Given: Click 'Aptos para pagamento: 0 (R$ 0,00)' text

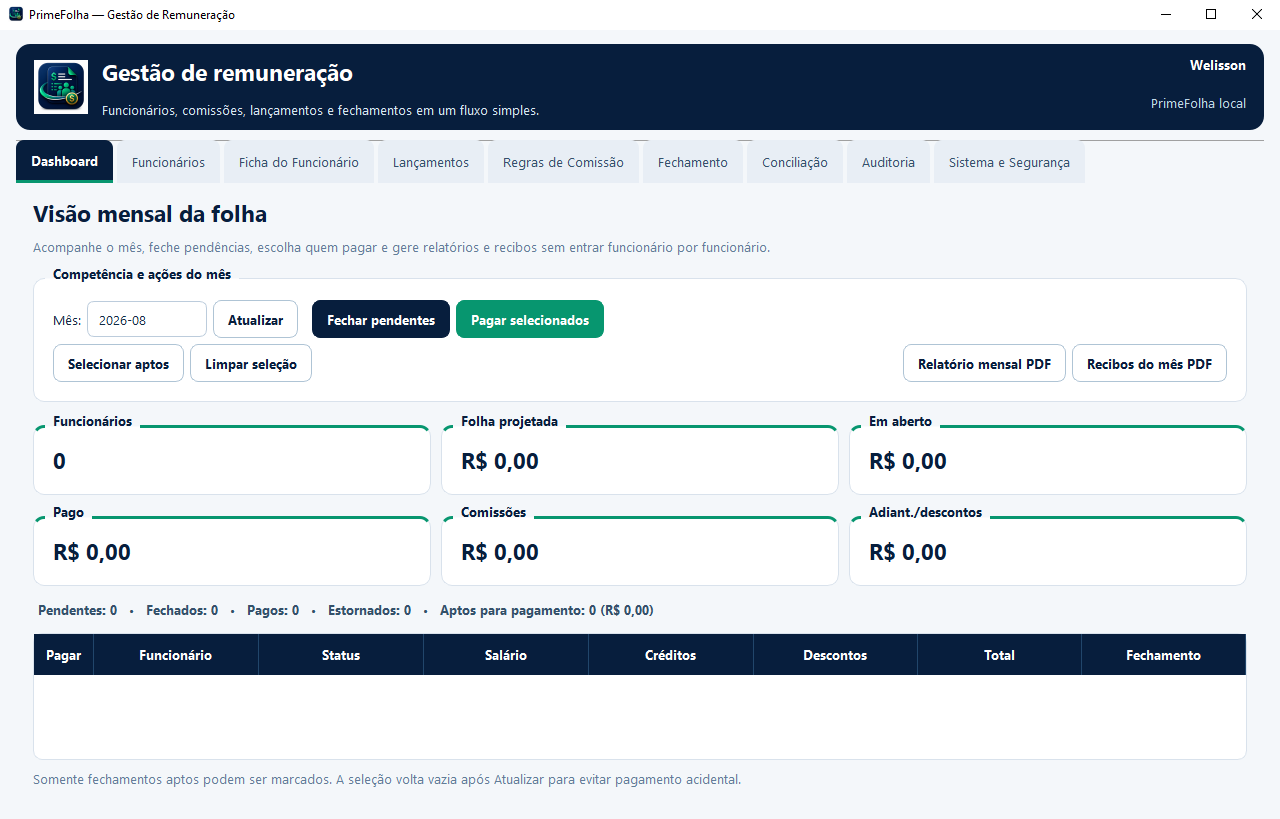Looking at the screenshot, I should coord(547,610).
